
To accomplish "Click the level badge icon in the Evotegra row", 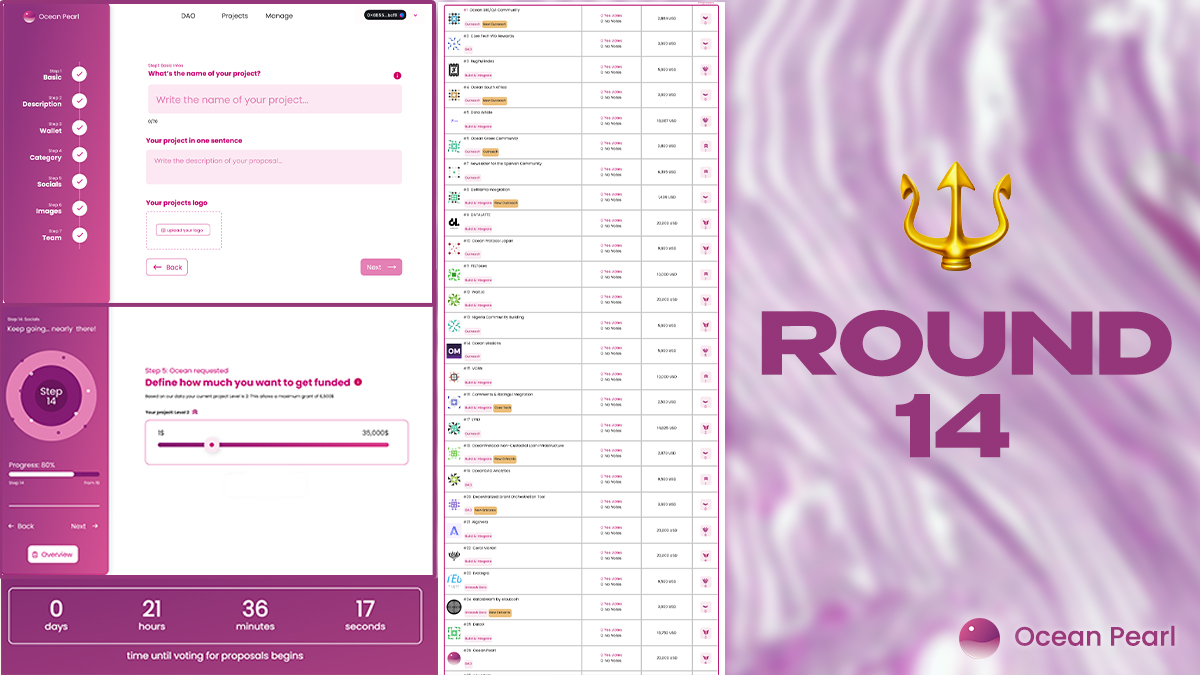I will pyautogui.click(x=706, y=581).
